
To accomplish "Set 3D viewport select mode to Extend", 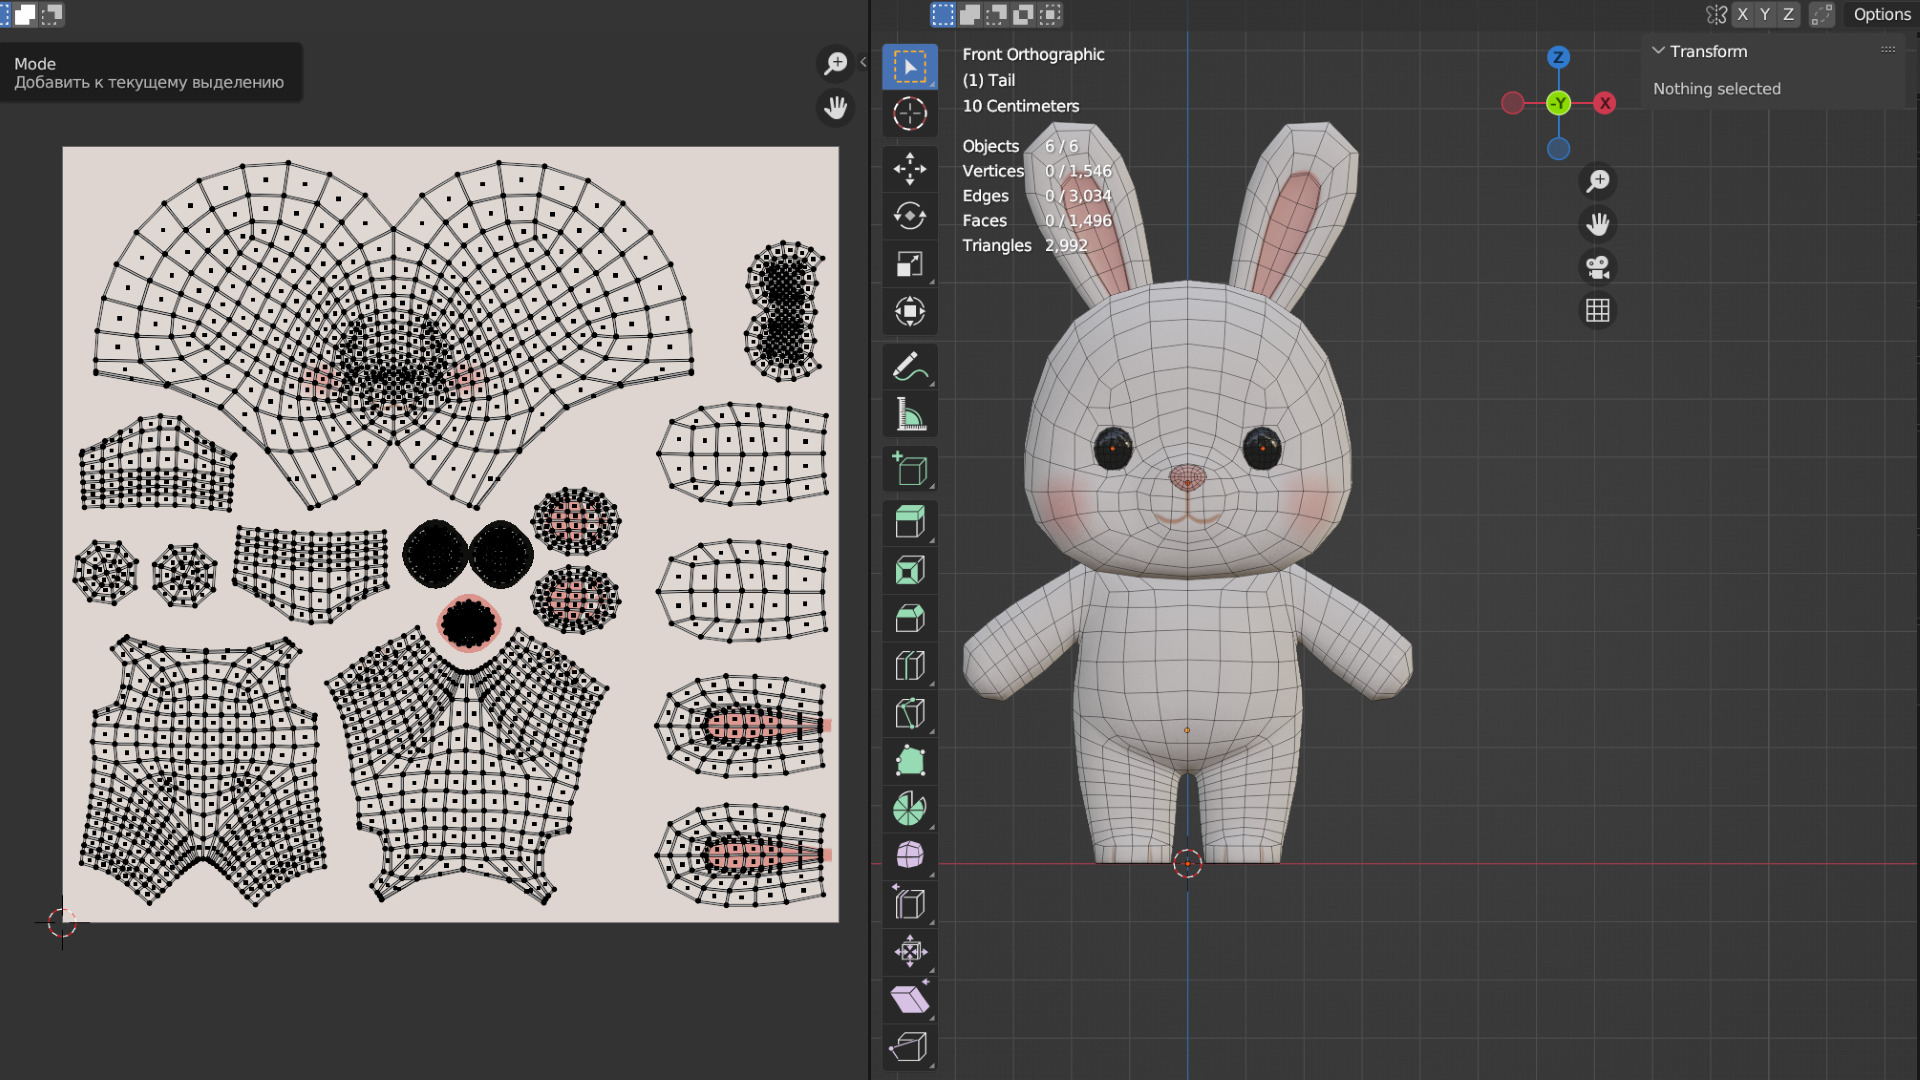I will pyautogui.click(x=970, y=14).
